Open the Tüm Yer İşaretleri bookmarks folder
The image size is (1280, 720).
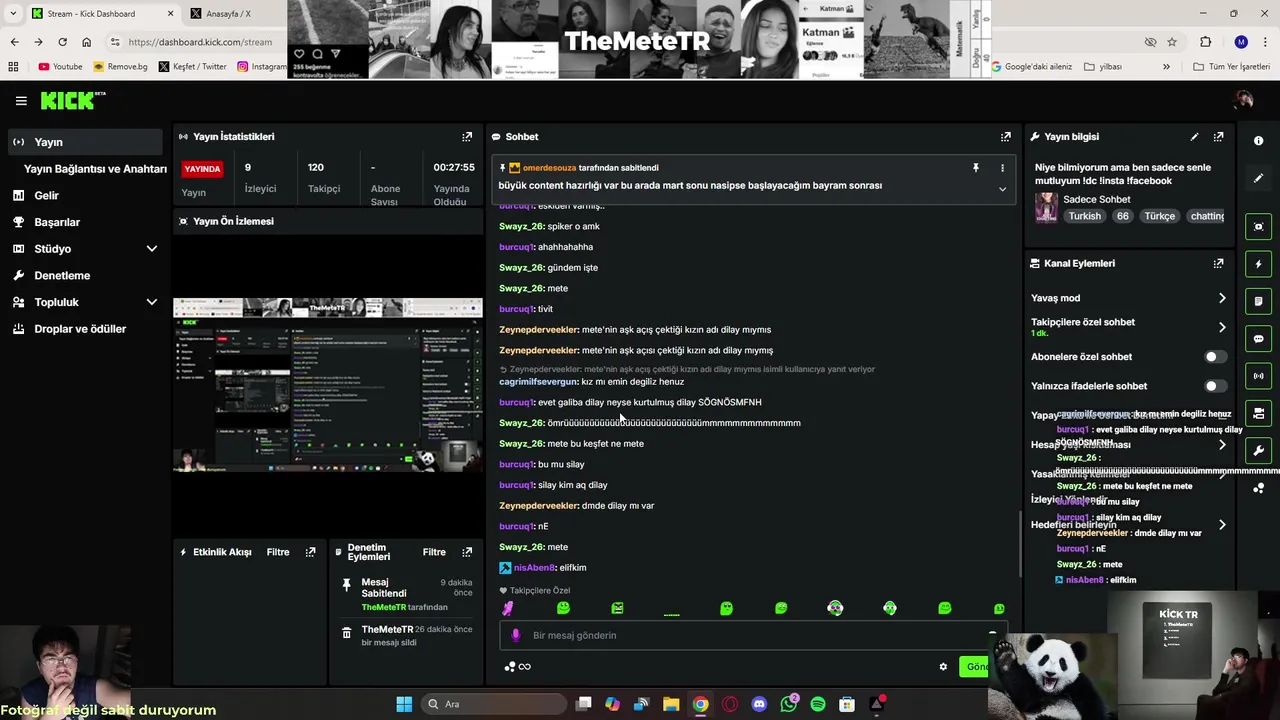click(1231, 67)
